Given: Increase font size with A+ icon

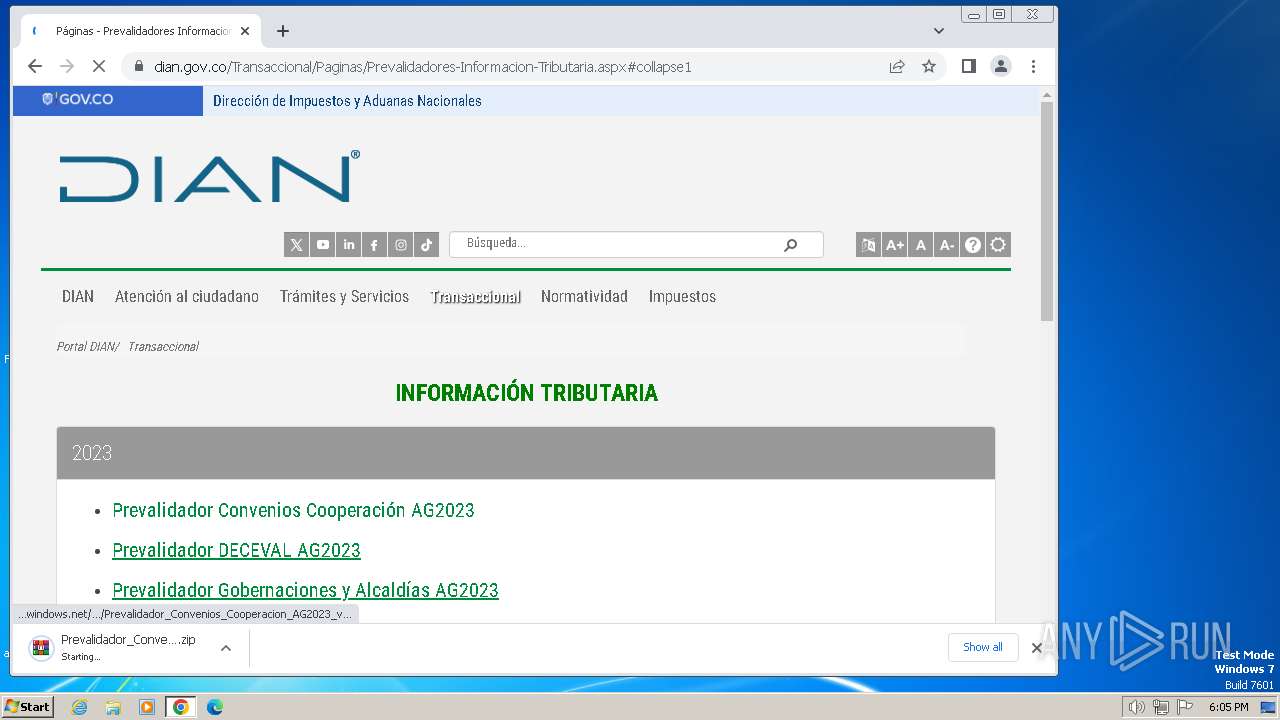Looking at the screenshot, I should tap(894, 245).
